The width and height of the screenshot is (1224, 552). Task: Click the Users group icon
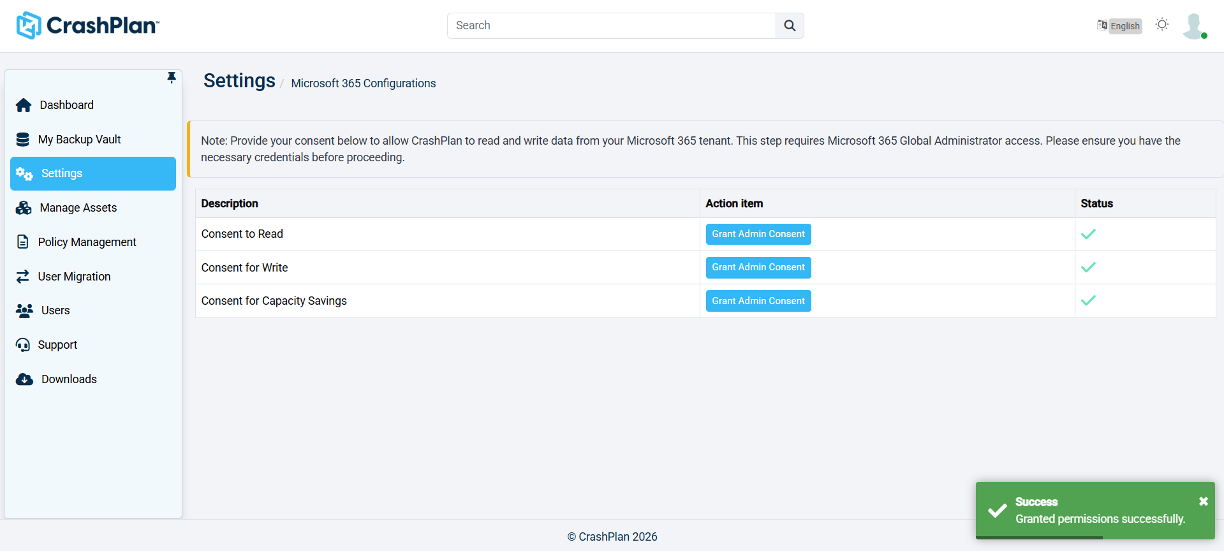25,311
